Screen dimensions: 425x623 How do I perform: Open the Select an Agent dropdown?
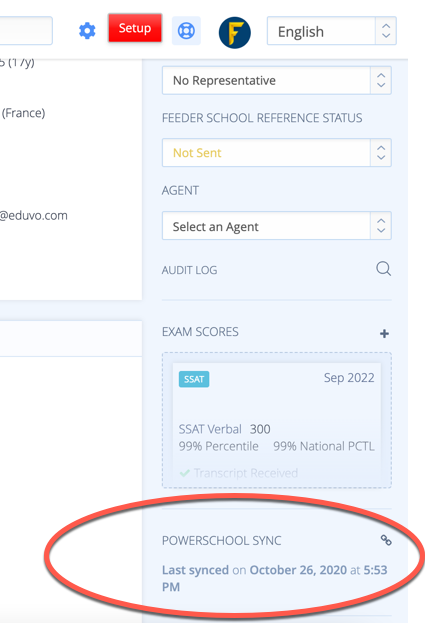tap(277, 226)
